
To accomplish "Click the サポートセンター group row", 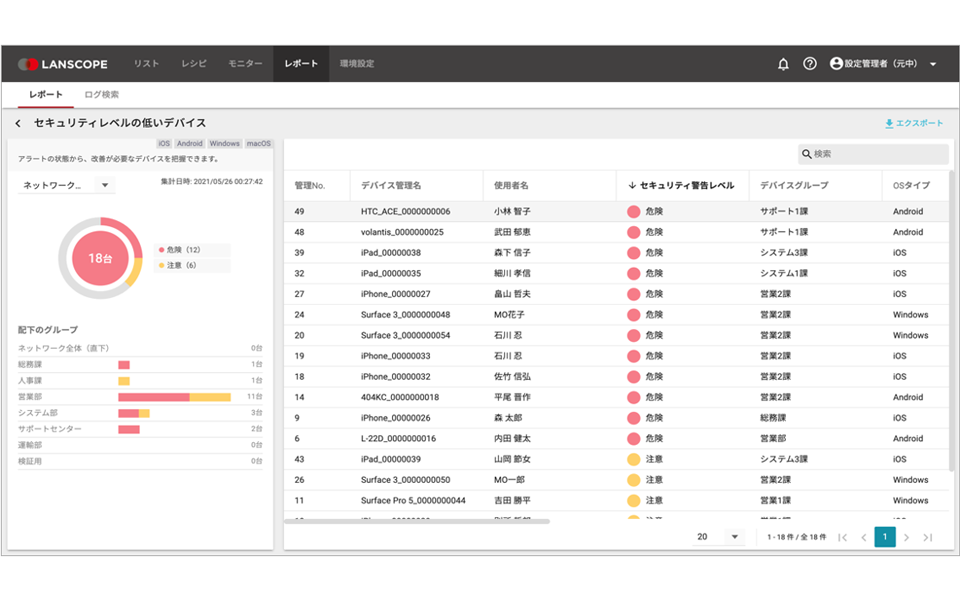I will [140, 429].
